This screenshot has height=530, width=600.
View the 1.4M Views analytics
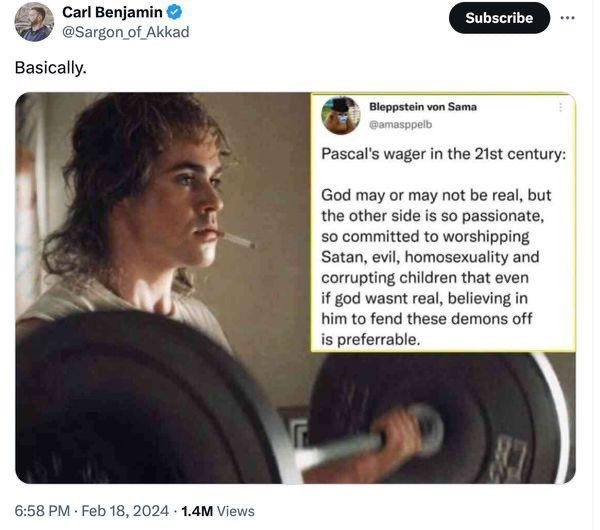[217, 511]
